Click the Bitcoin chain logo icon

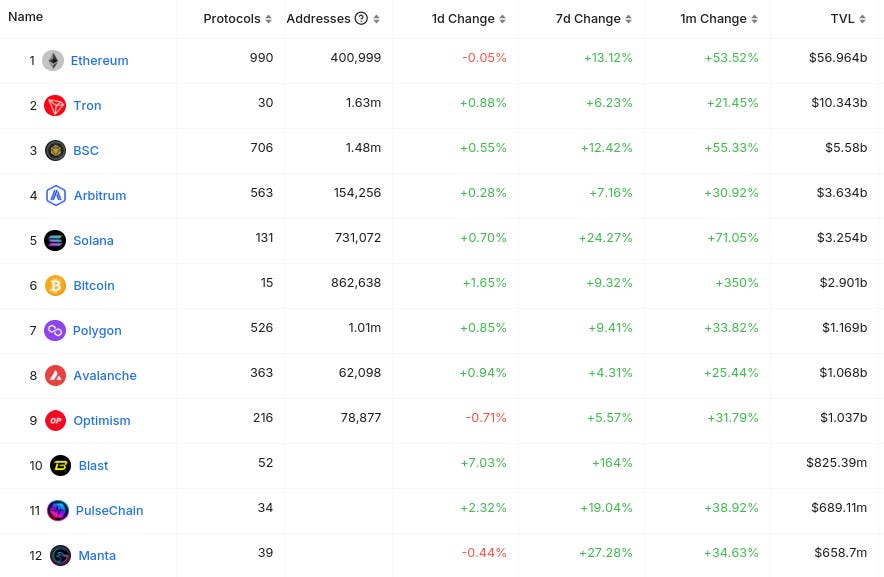coord(55,286)
